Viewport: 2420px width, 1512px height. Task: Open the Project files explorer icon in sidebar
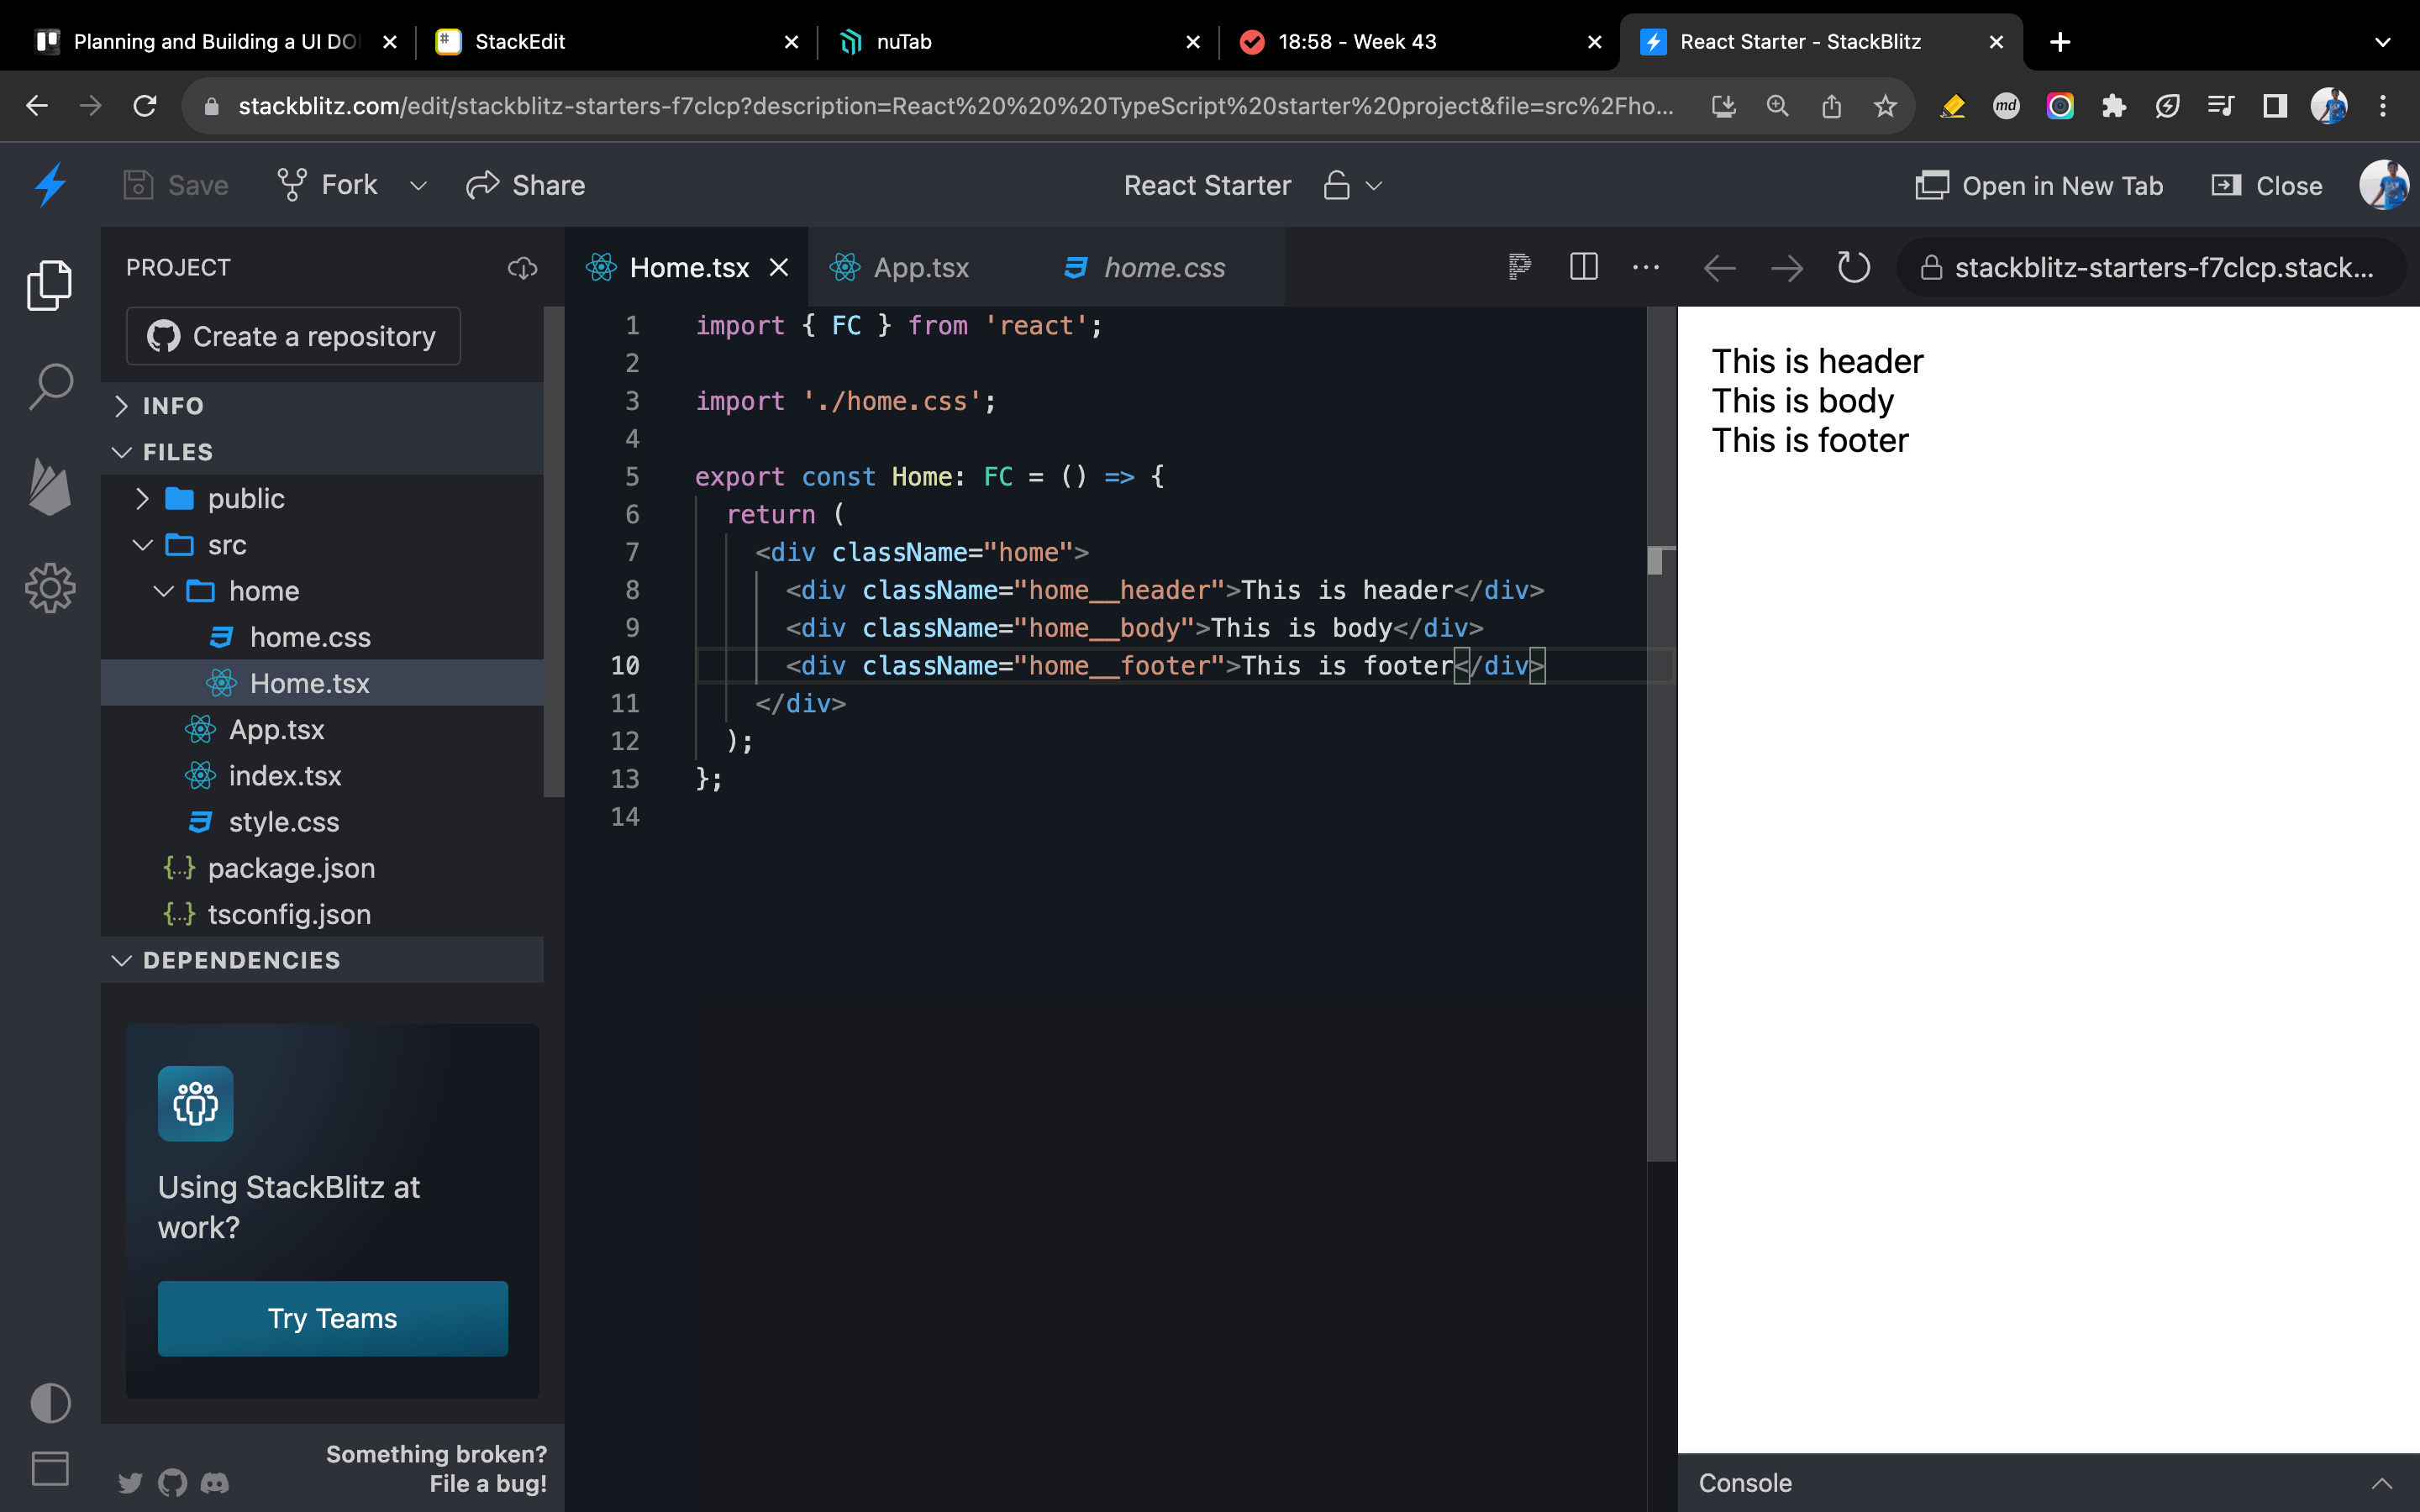click(50, 285)
